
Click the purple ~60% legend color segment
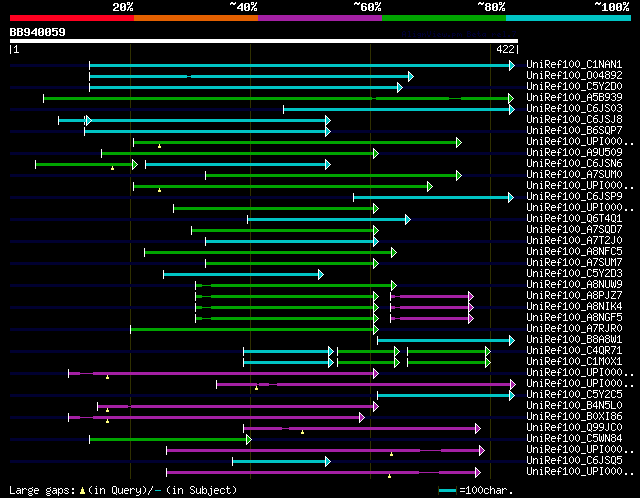point(320,18)
